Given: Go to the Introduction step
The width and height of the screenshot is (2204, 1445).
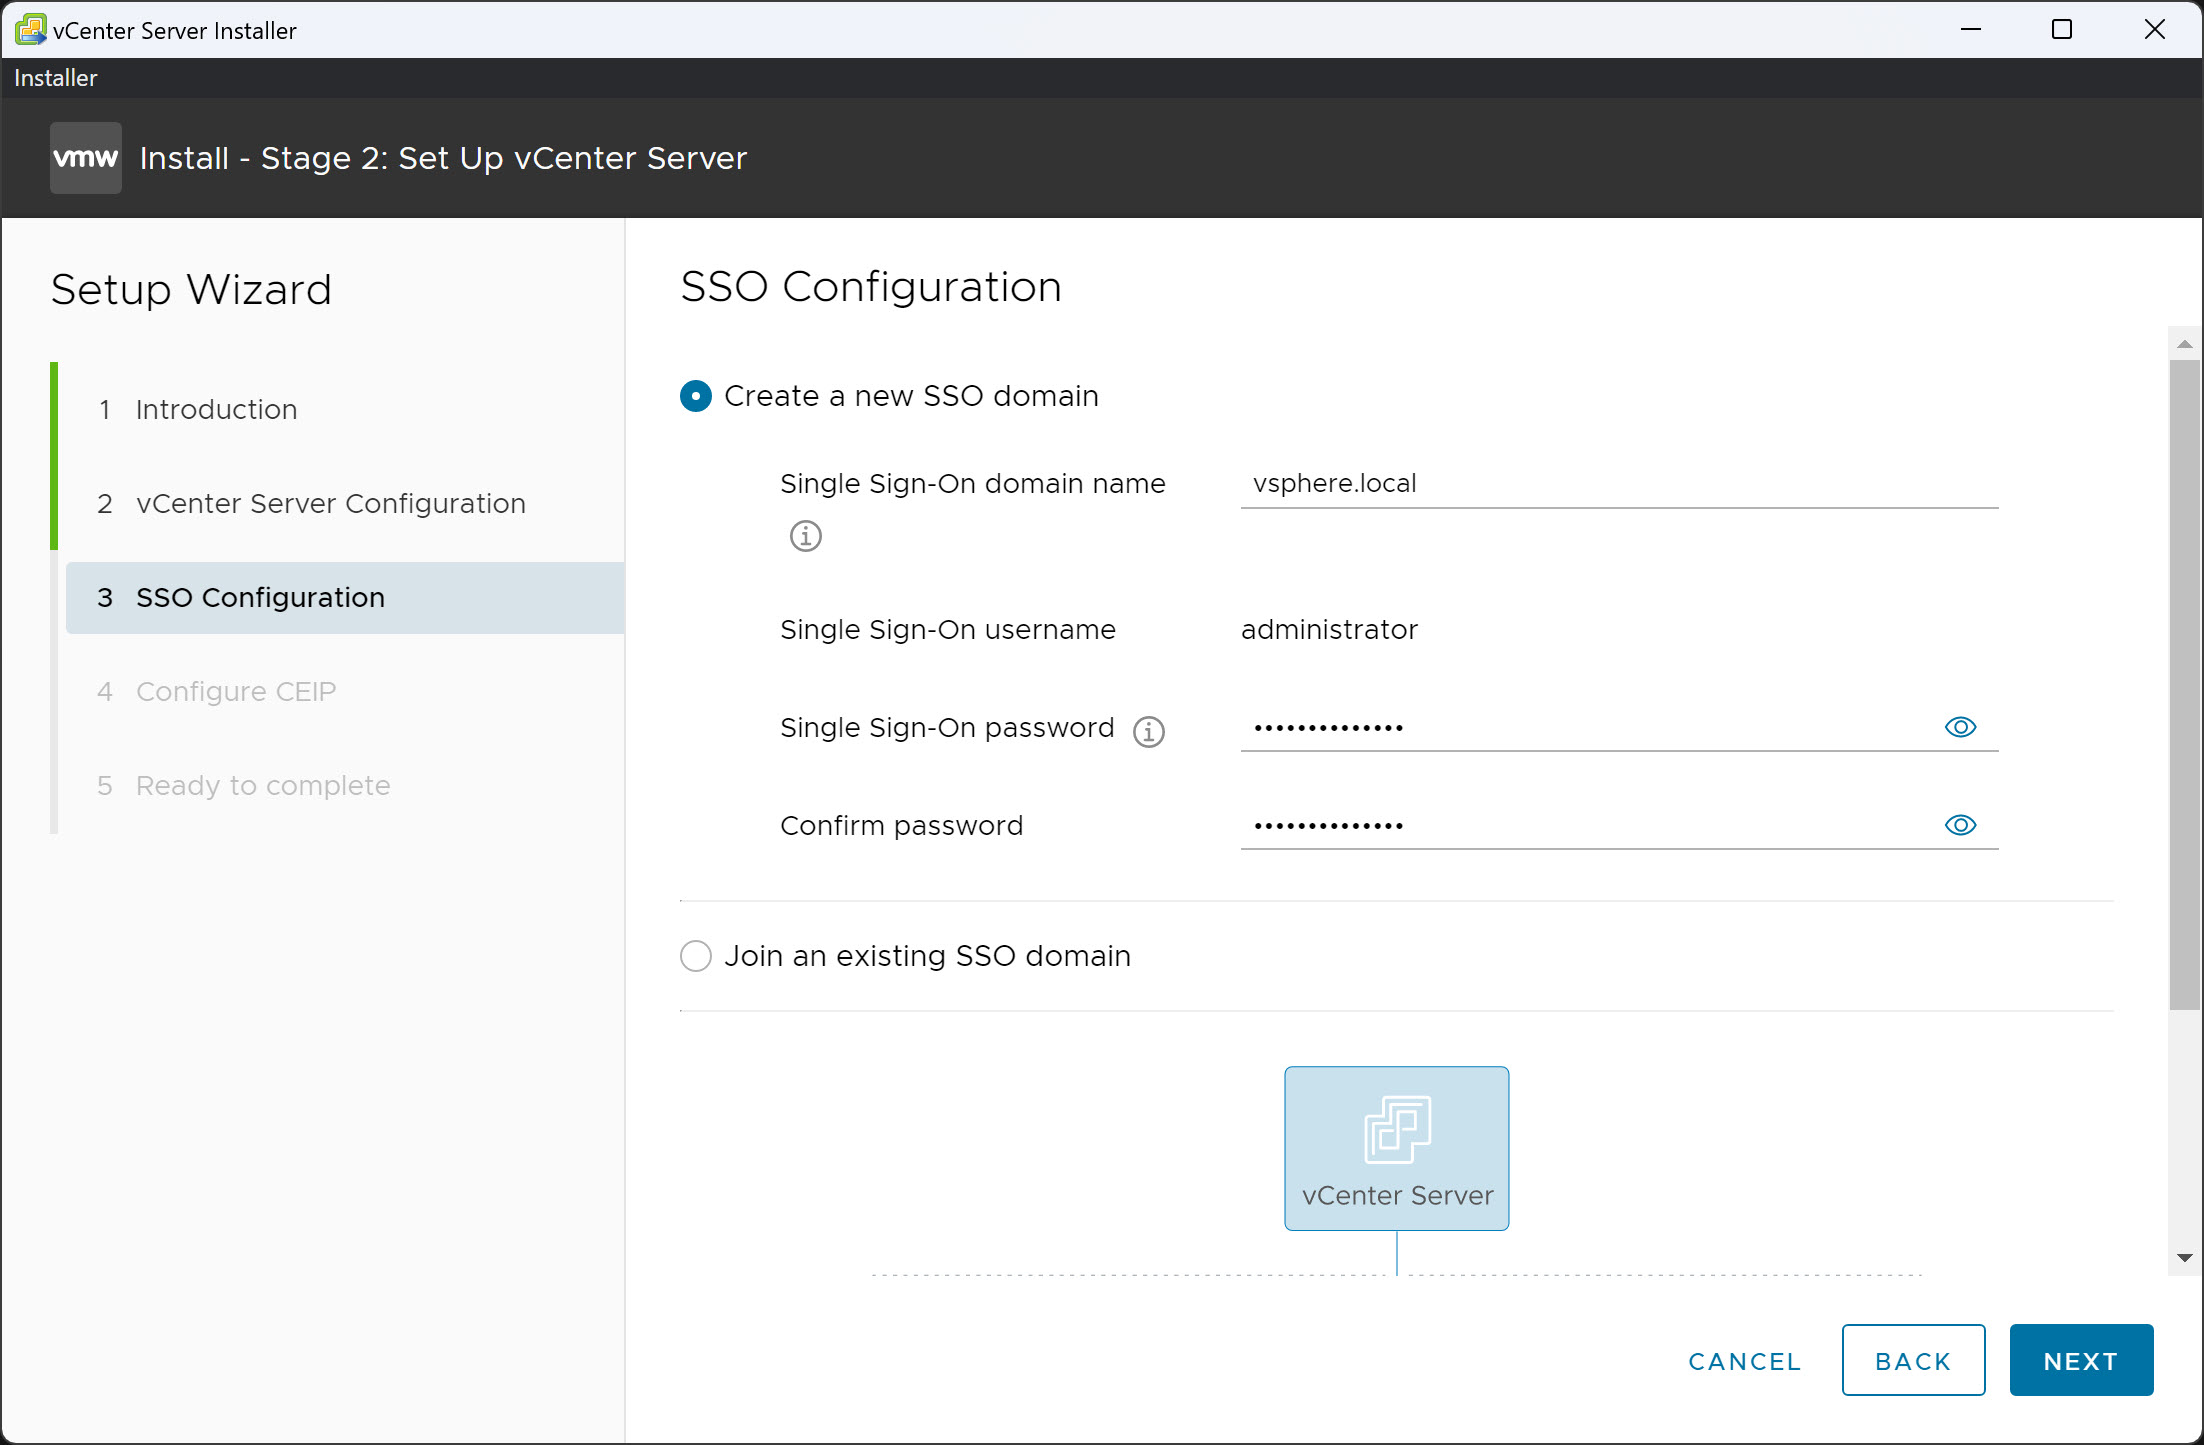Looking at the screenshot, I should pos(216,409).
